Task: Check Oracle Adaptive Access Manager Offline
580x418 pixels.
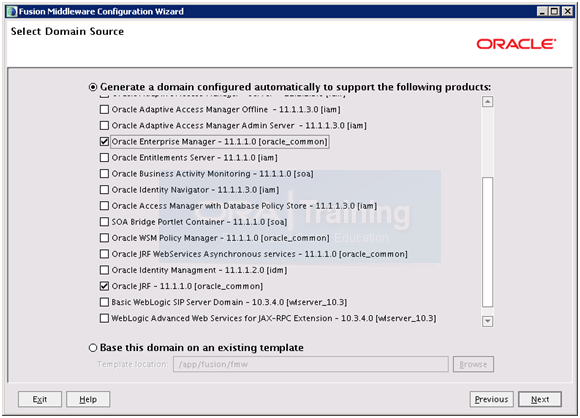Action: click(x=104, y=109)
